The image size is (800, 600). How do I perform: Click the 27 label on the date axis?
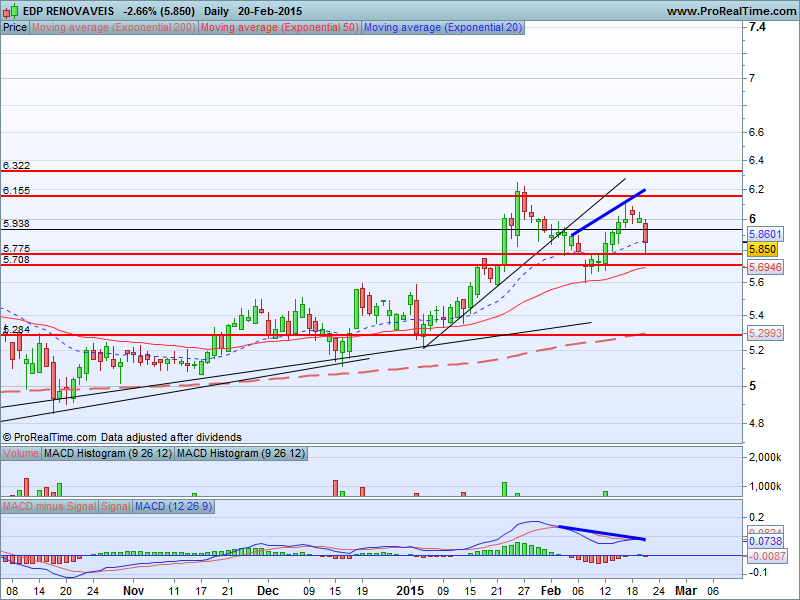coord(524,591)
